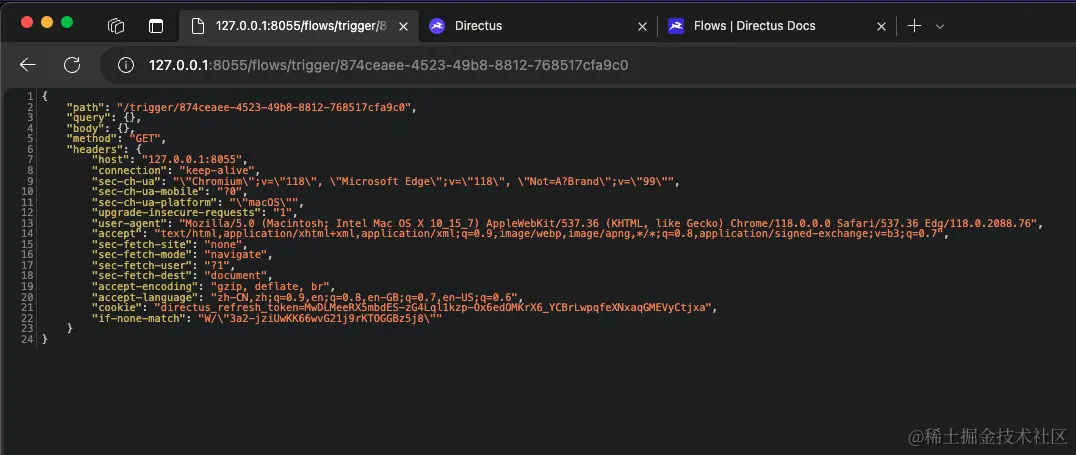The width and height of the screenshot is (1076, 455).
Task: Click the macOS green fullscreen button
Action: pos(67,22)
